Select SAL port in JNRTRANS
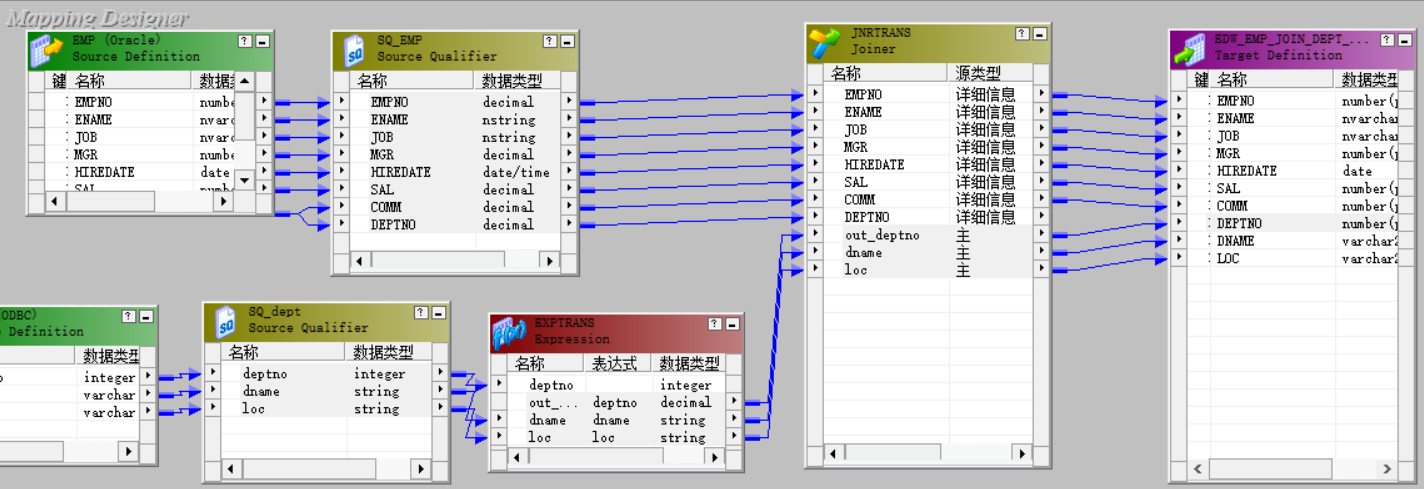The width and height of the screenshot is (1424, 489). click(x=927, y=182)
